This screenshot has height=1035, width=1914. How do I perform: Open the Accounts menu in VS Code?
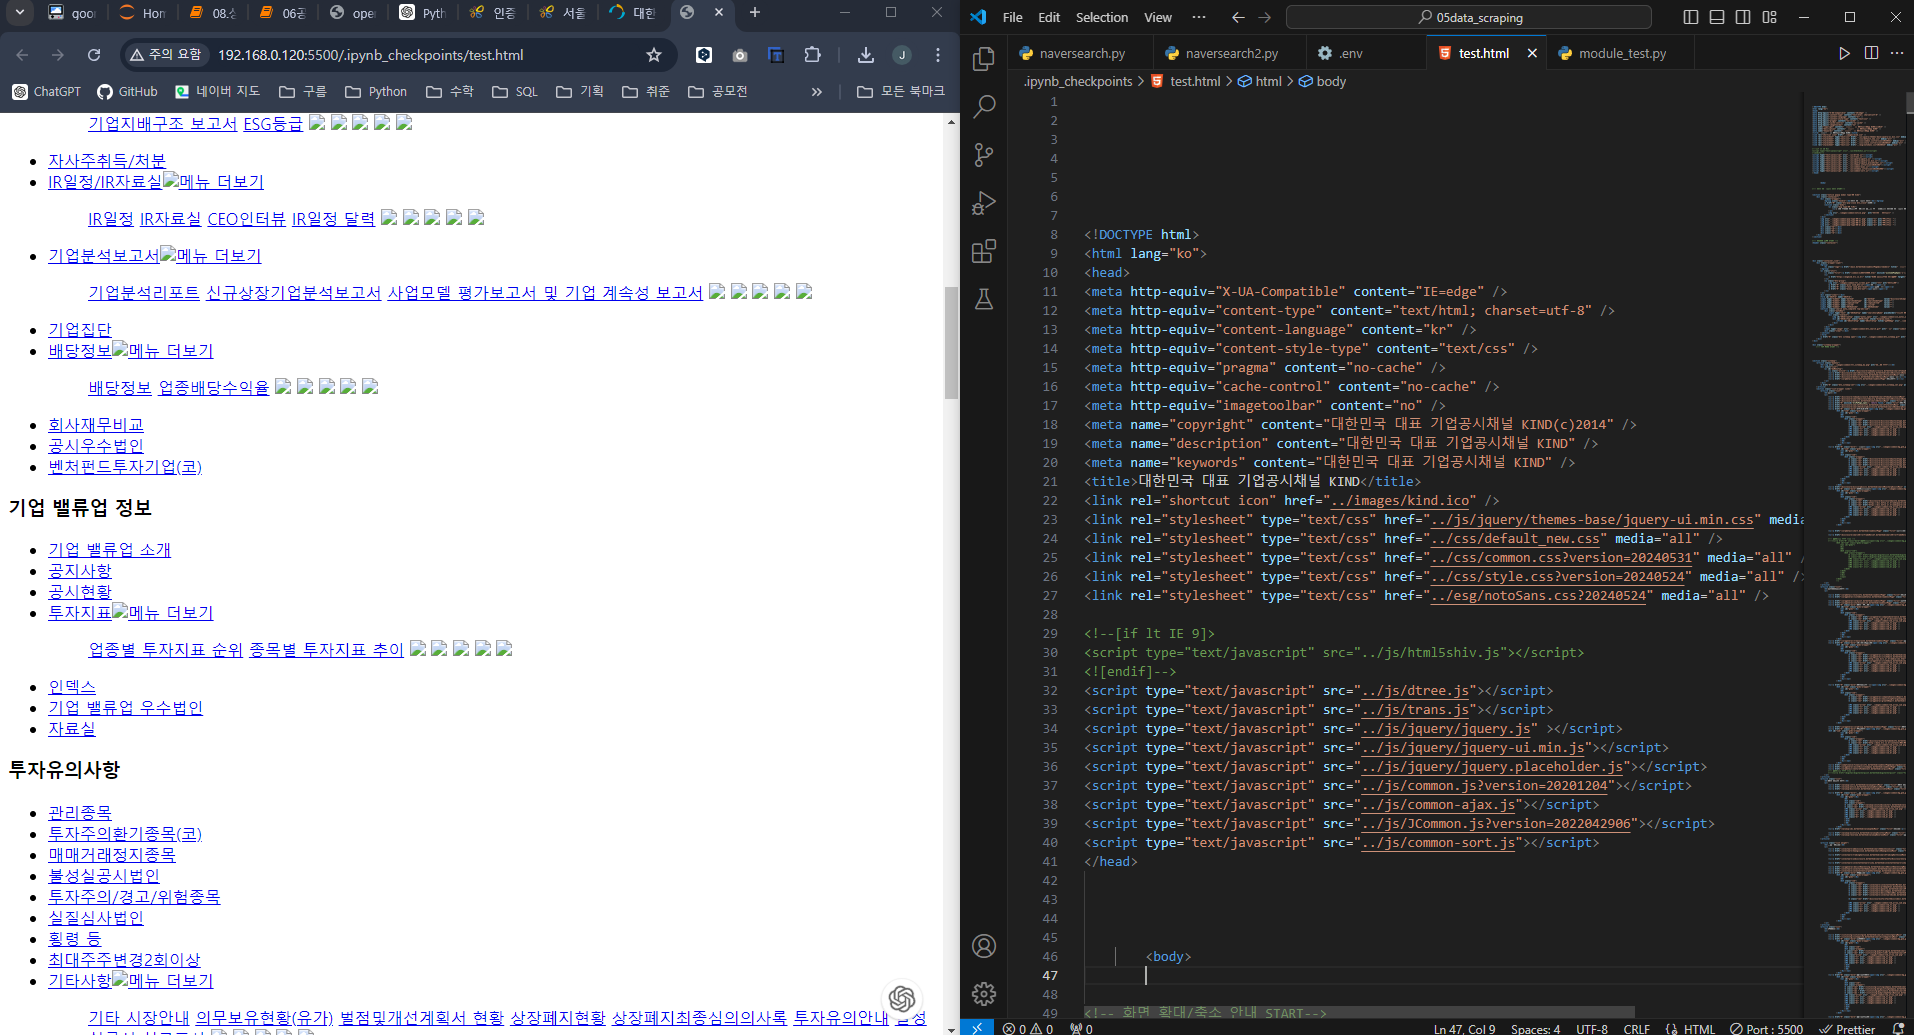[x=984, y=946]
